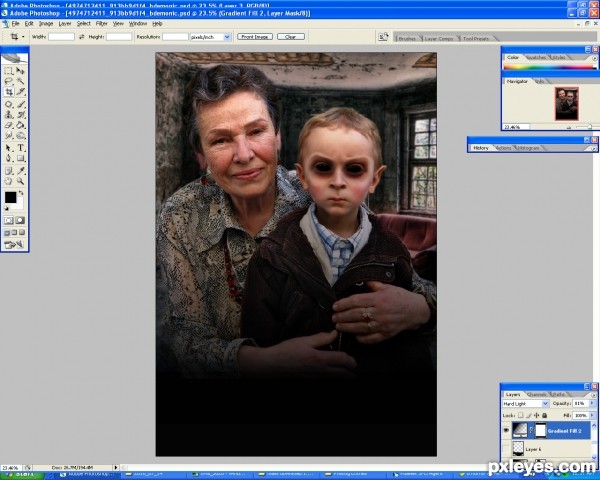Select the Pen tool

(x=8, y=158)
